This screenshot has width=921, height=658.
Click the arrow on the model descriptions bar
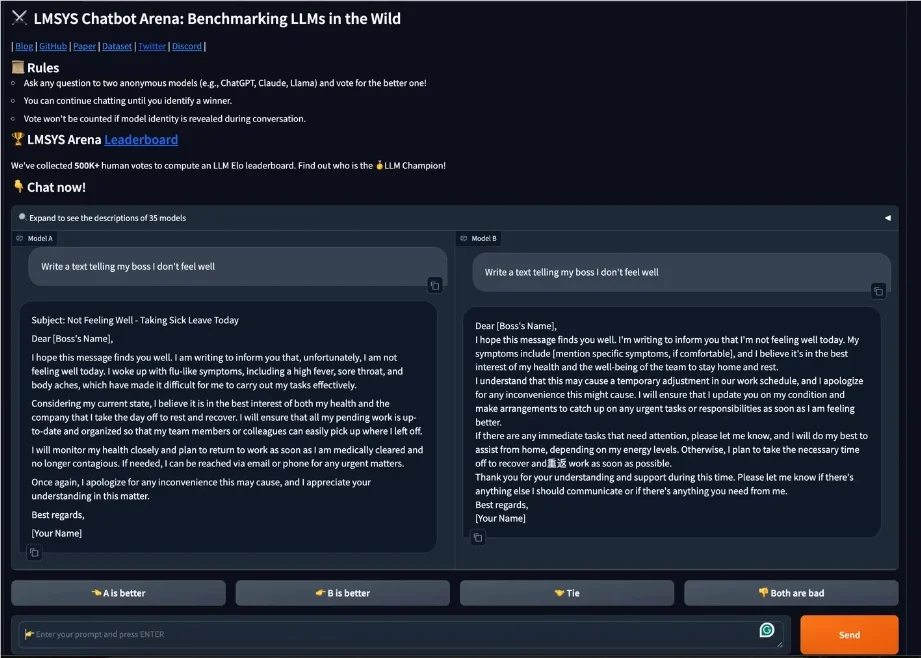(x=887, y=217)
